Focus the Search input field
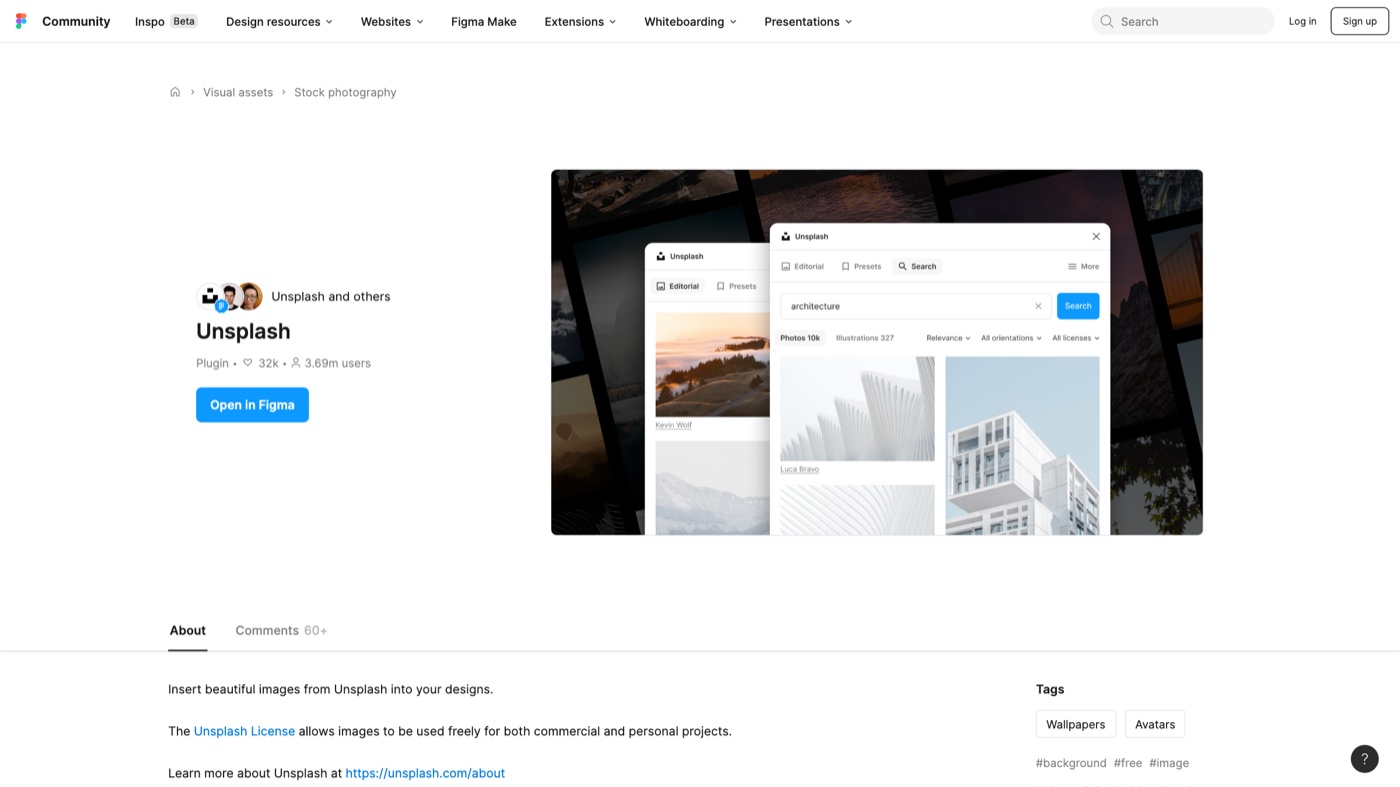Screen dimensions: 1400x787 pyautogui.click(x=1182, y=21)
